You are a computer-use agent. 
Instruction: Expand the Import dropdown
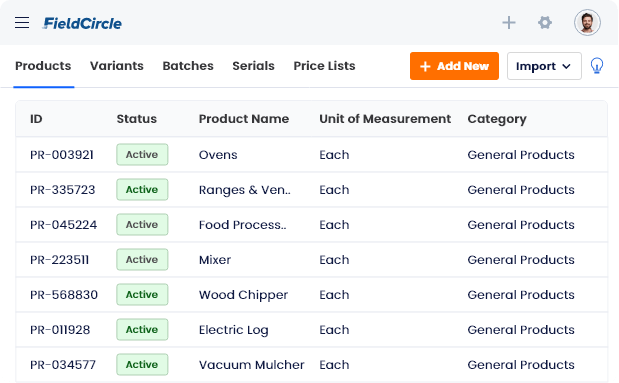[x=544, y=66]
